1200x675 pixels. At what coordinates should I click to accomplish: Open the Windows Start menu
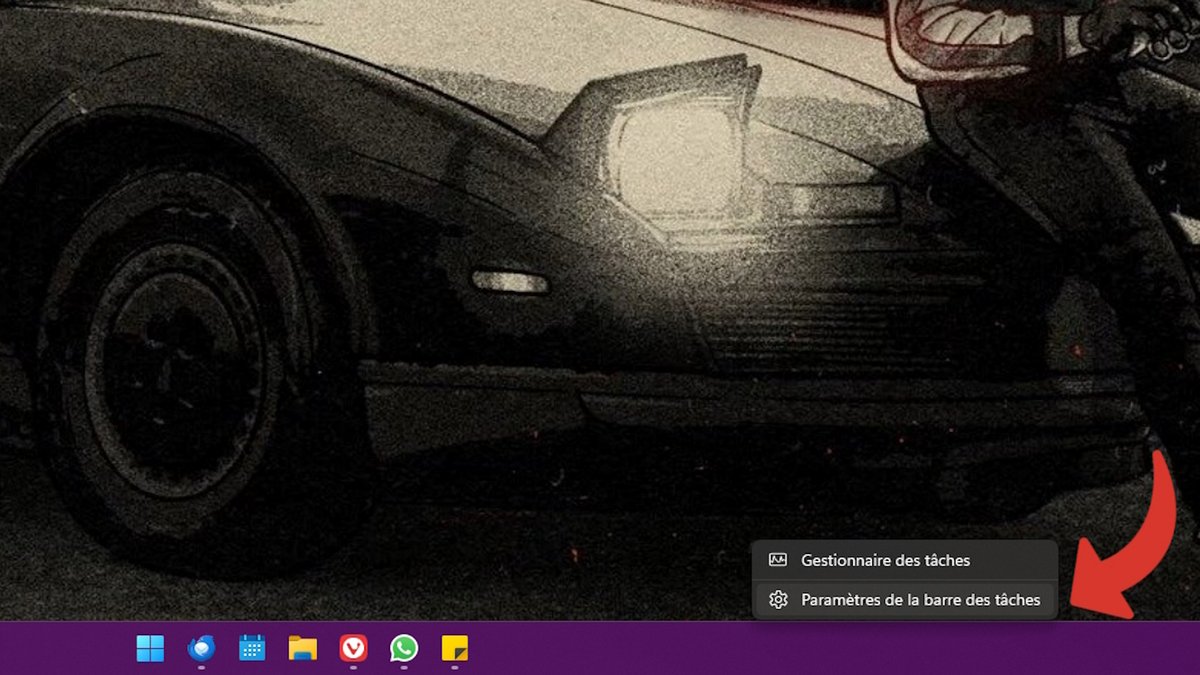tap(150, 649)
